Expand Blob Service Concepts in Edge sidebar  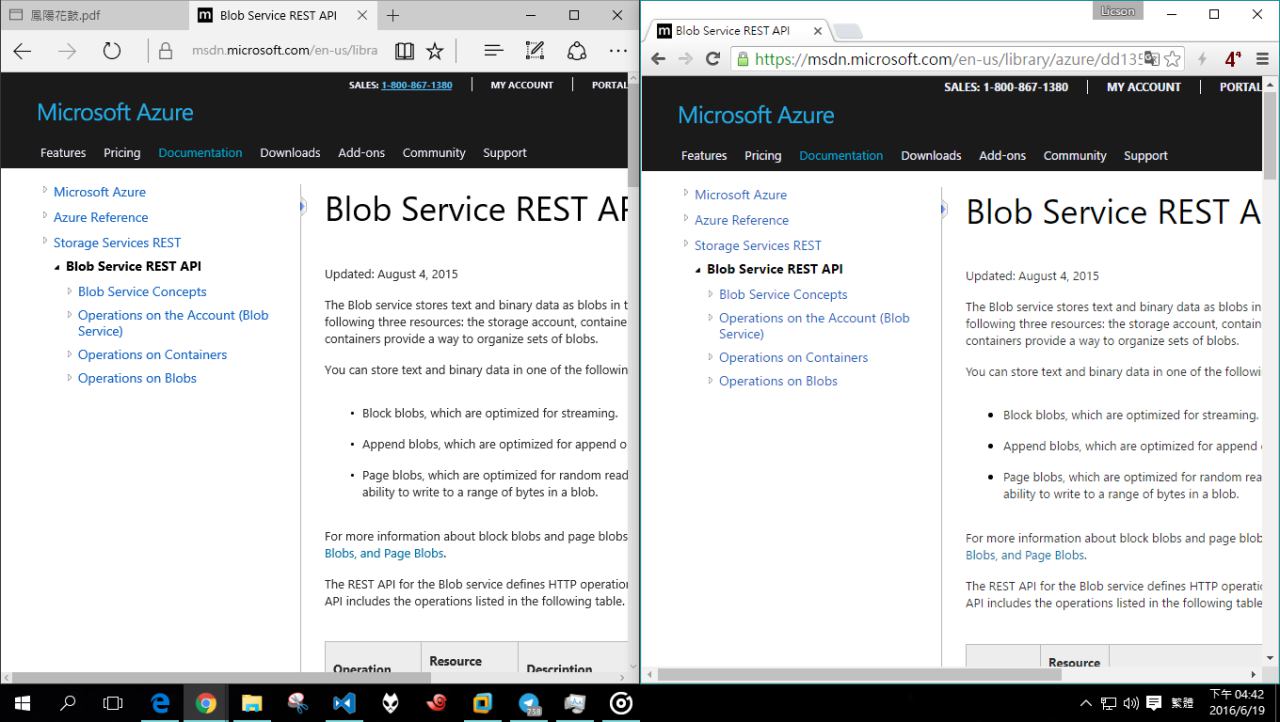point(70,292)
